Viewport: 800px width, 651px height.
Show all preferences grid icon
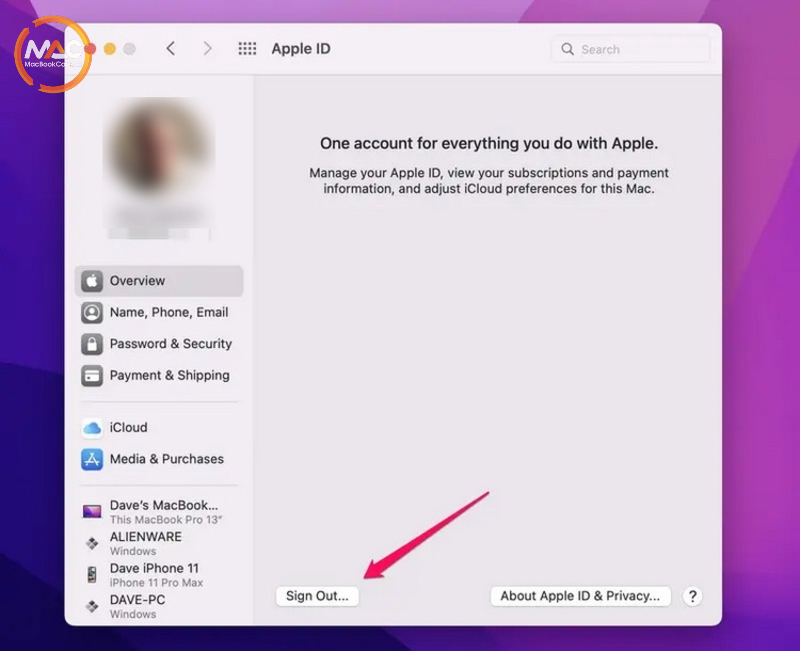(247, 49)
